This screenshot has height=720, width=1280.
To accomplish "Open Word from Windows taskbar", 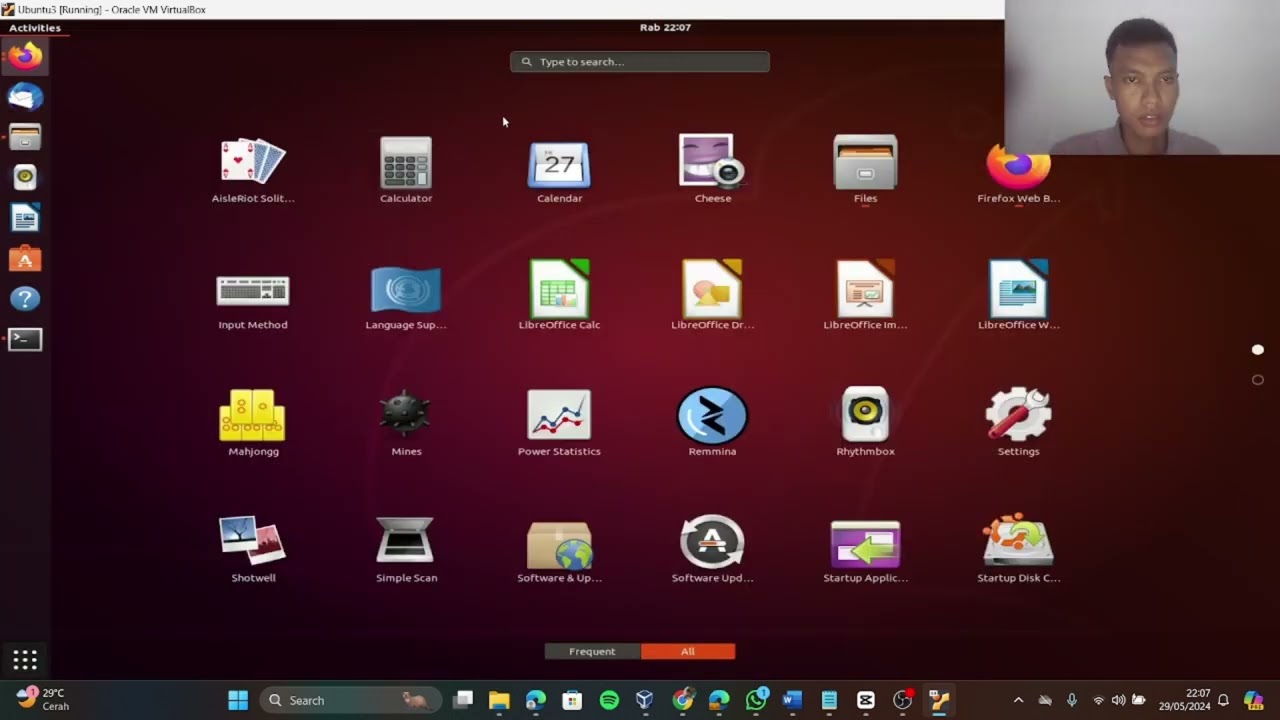I will coord(792,700).
